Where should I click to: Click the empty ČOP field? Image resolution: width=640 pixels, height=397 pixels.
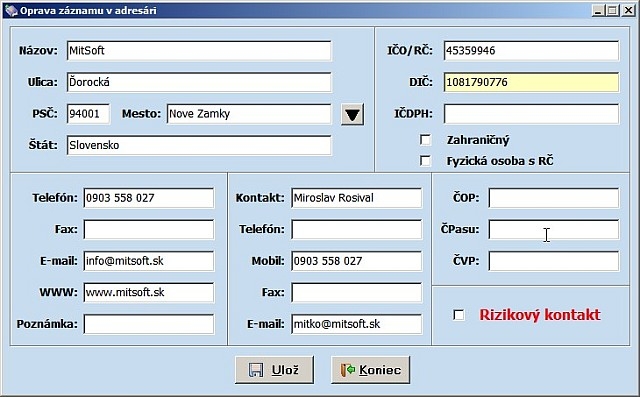tap(554, 198)
